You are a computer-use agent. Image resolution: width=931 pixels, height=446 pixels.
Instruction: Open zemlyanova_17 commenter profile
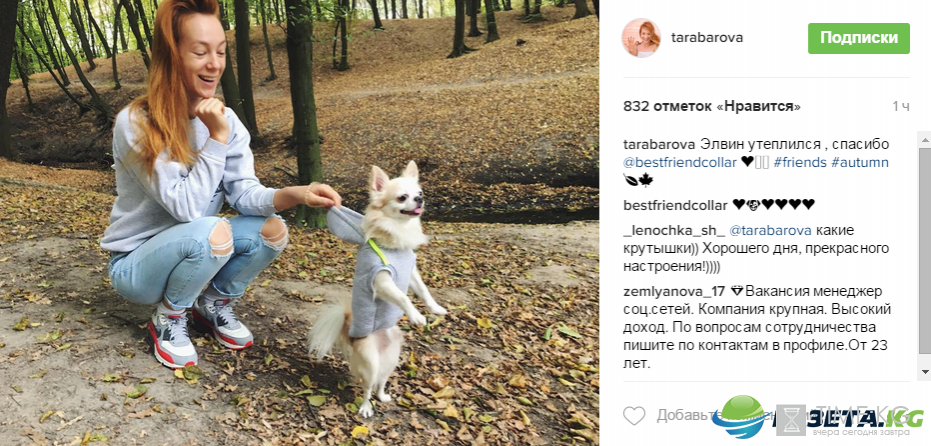674,292
